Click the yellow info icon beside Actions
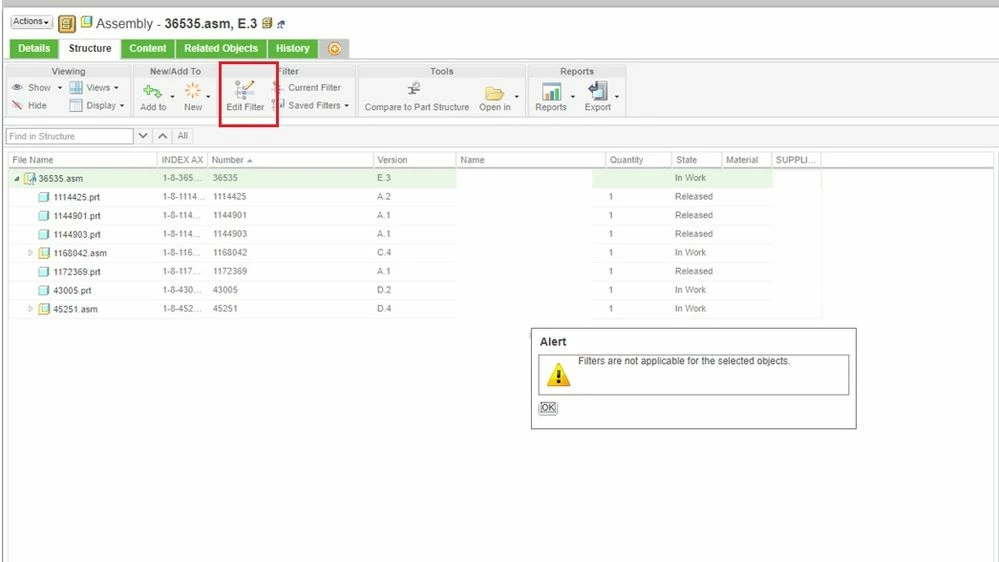The width and height of the screenshot is (999, 562). pyautogui.click(x=66, y=24)
